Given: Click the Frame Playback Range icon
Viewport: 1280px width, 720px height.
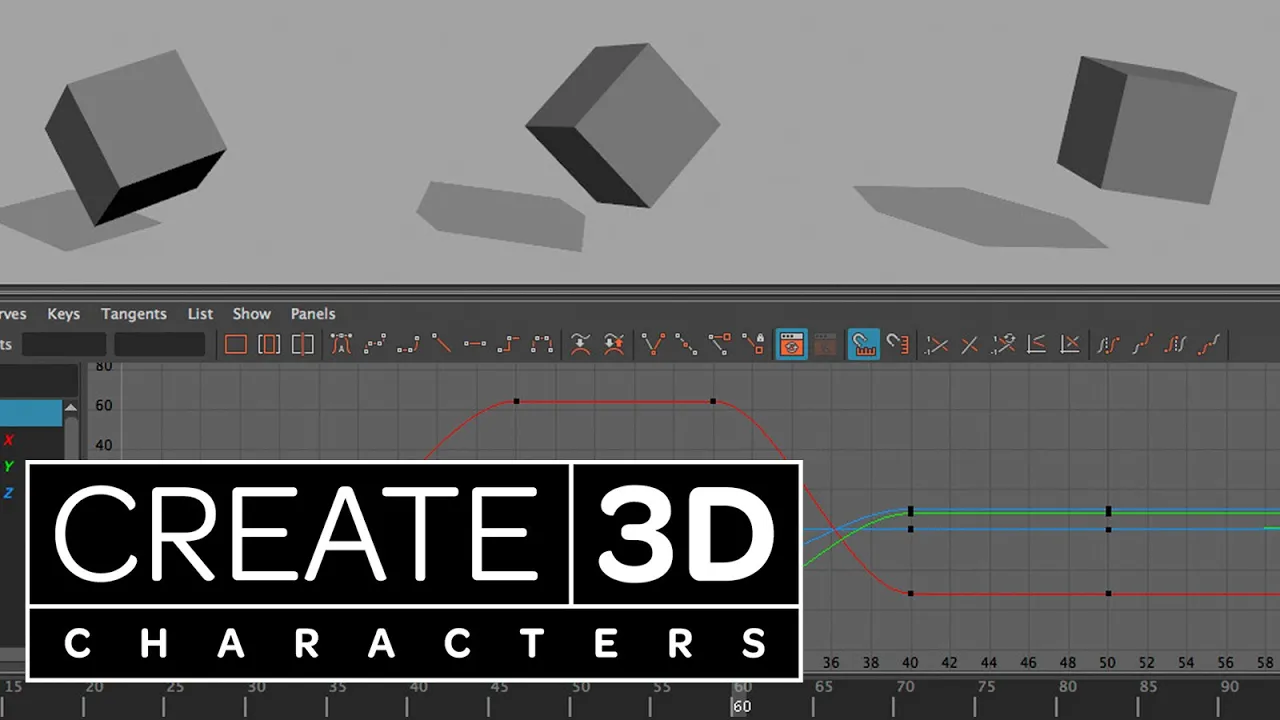Looking at the screenshot, I should (x=269, y=345).
